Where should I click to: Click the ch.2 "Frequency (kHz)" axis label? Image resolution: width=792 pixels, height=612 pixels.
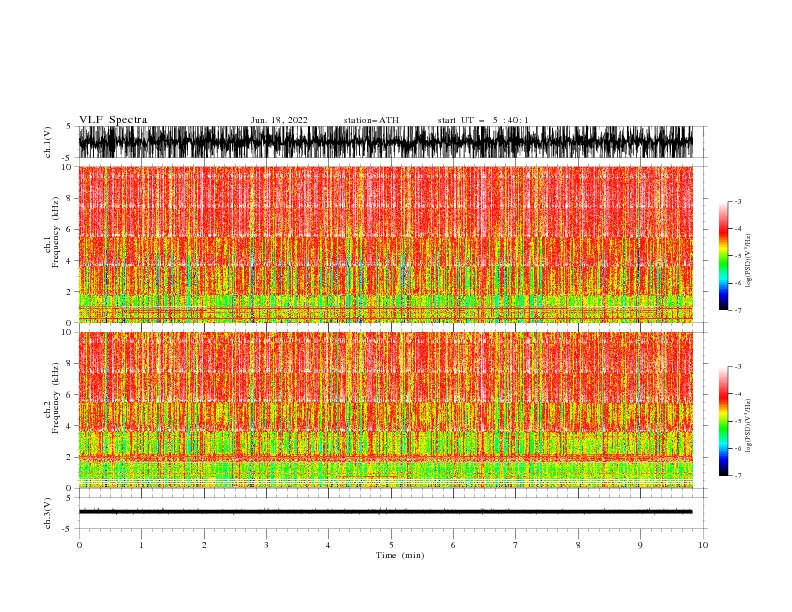[x=56, y=398]
